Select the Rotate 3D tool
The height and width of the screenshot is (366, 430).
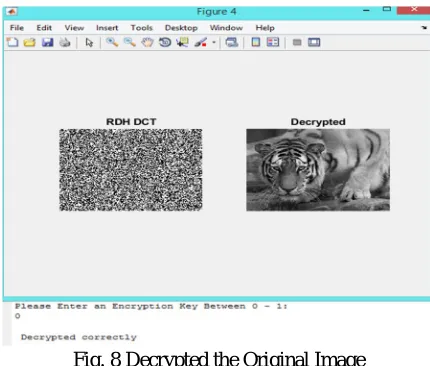coord(165,42)
